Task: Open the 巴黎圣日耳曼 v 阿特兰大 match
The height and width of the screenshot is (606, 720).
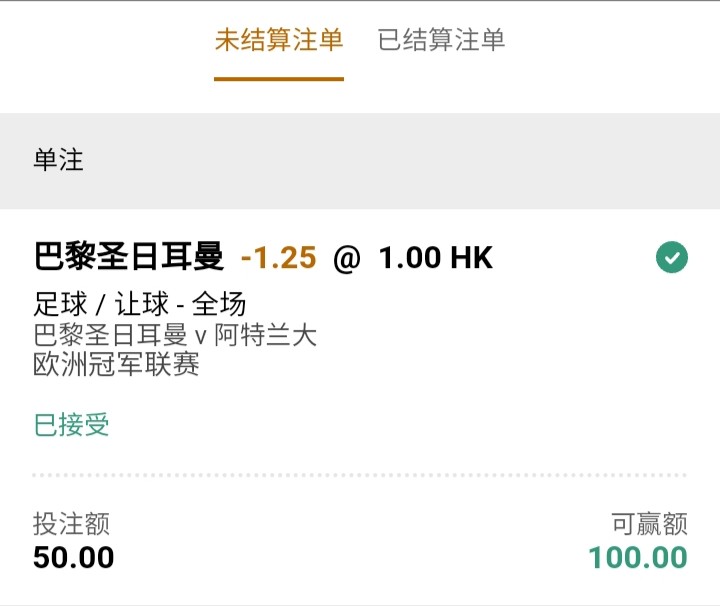Action: (175, 334)
